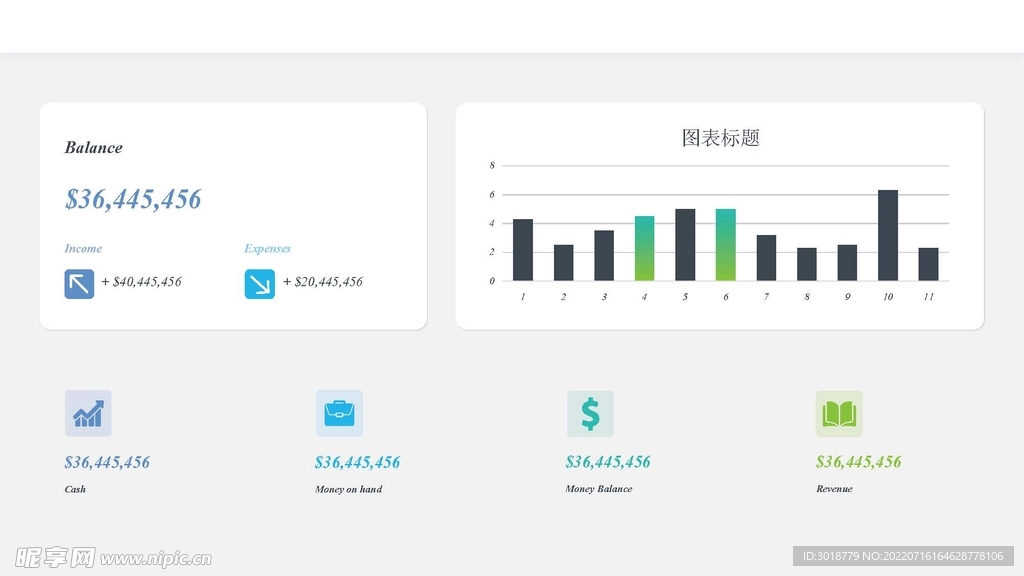The image size is (1024, 576).
Task: Select the + $20,445,456 expenses amount
Action: 322,282
